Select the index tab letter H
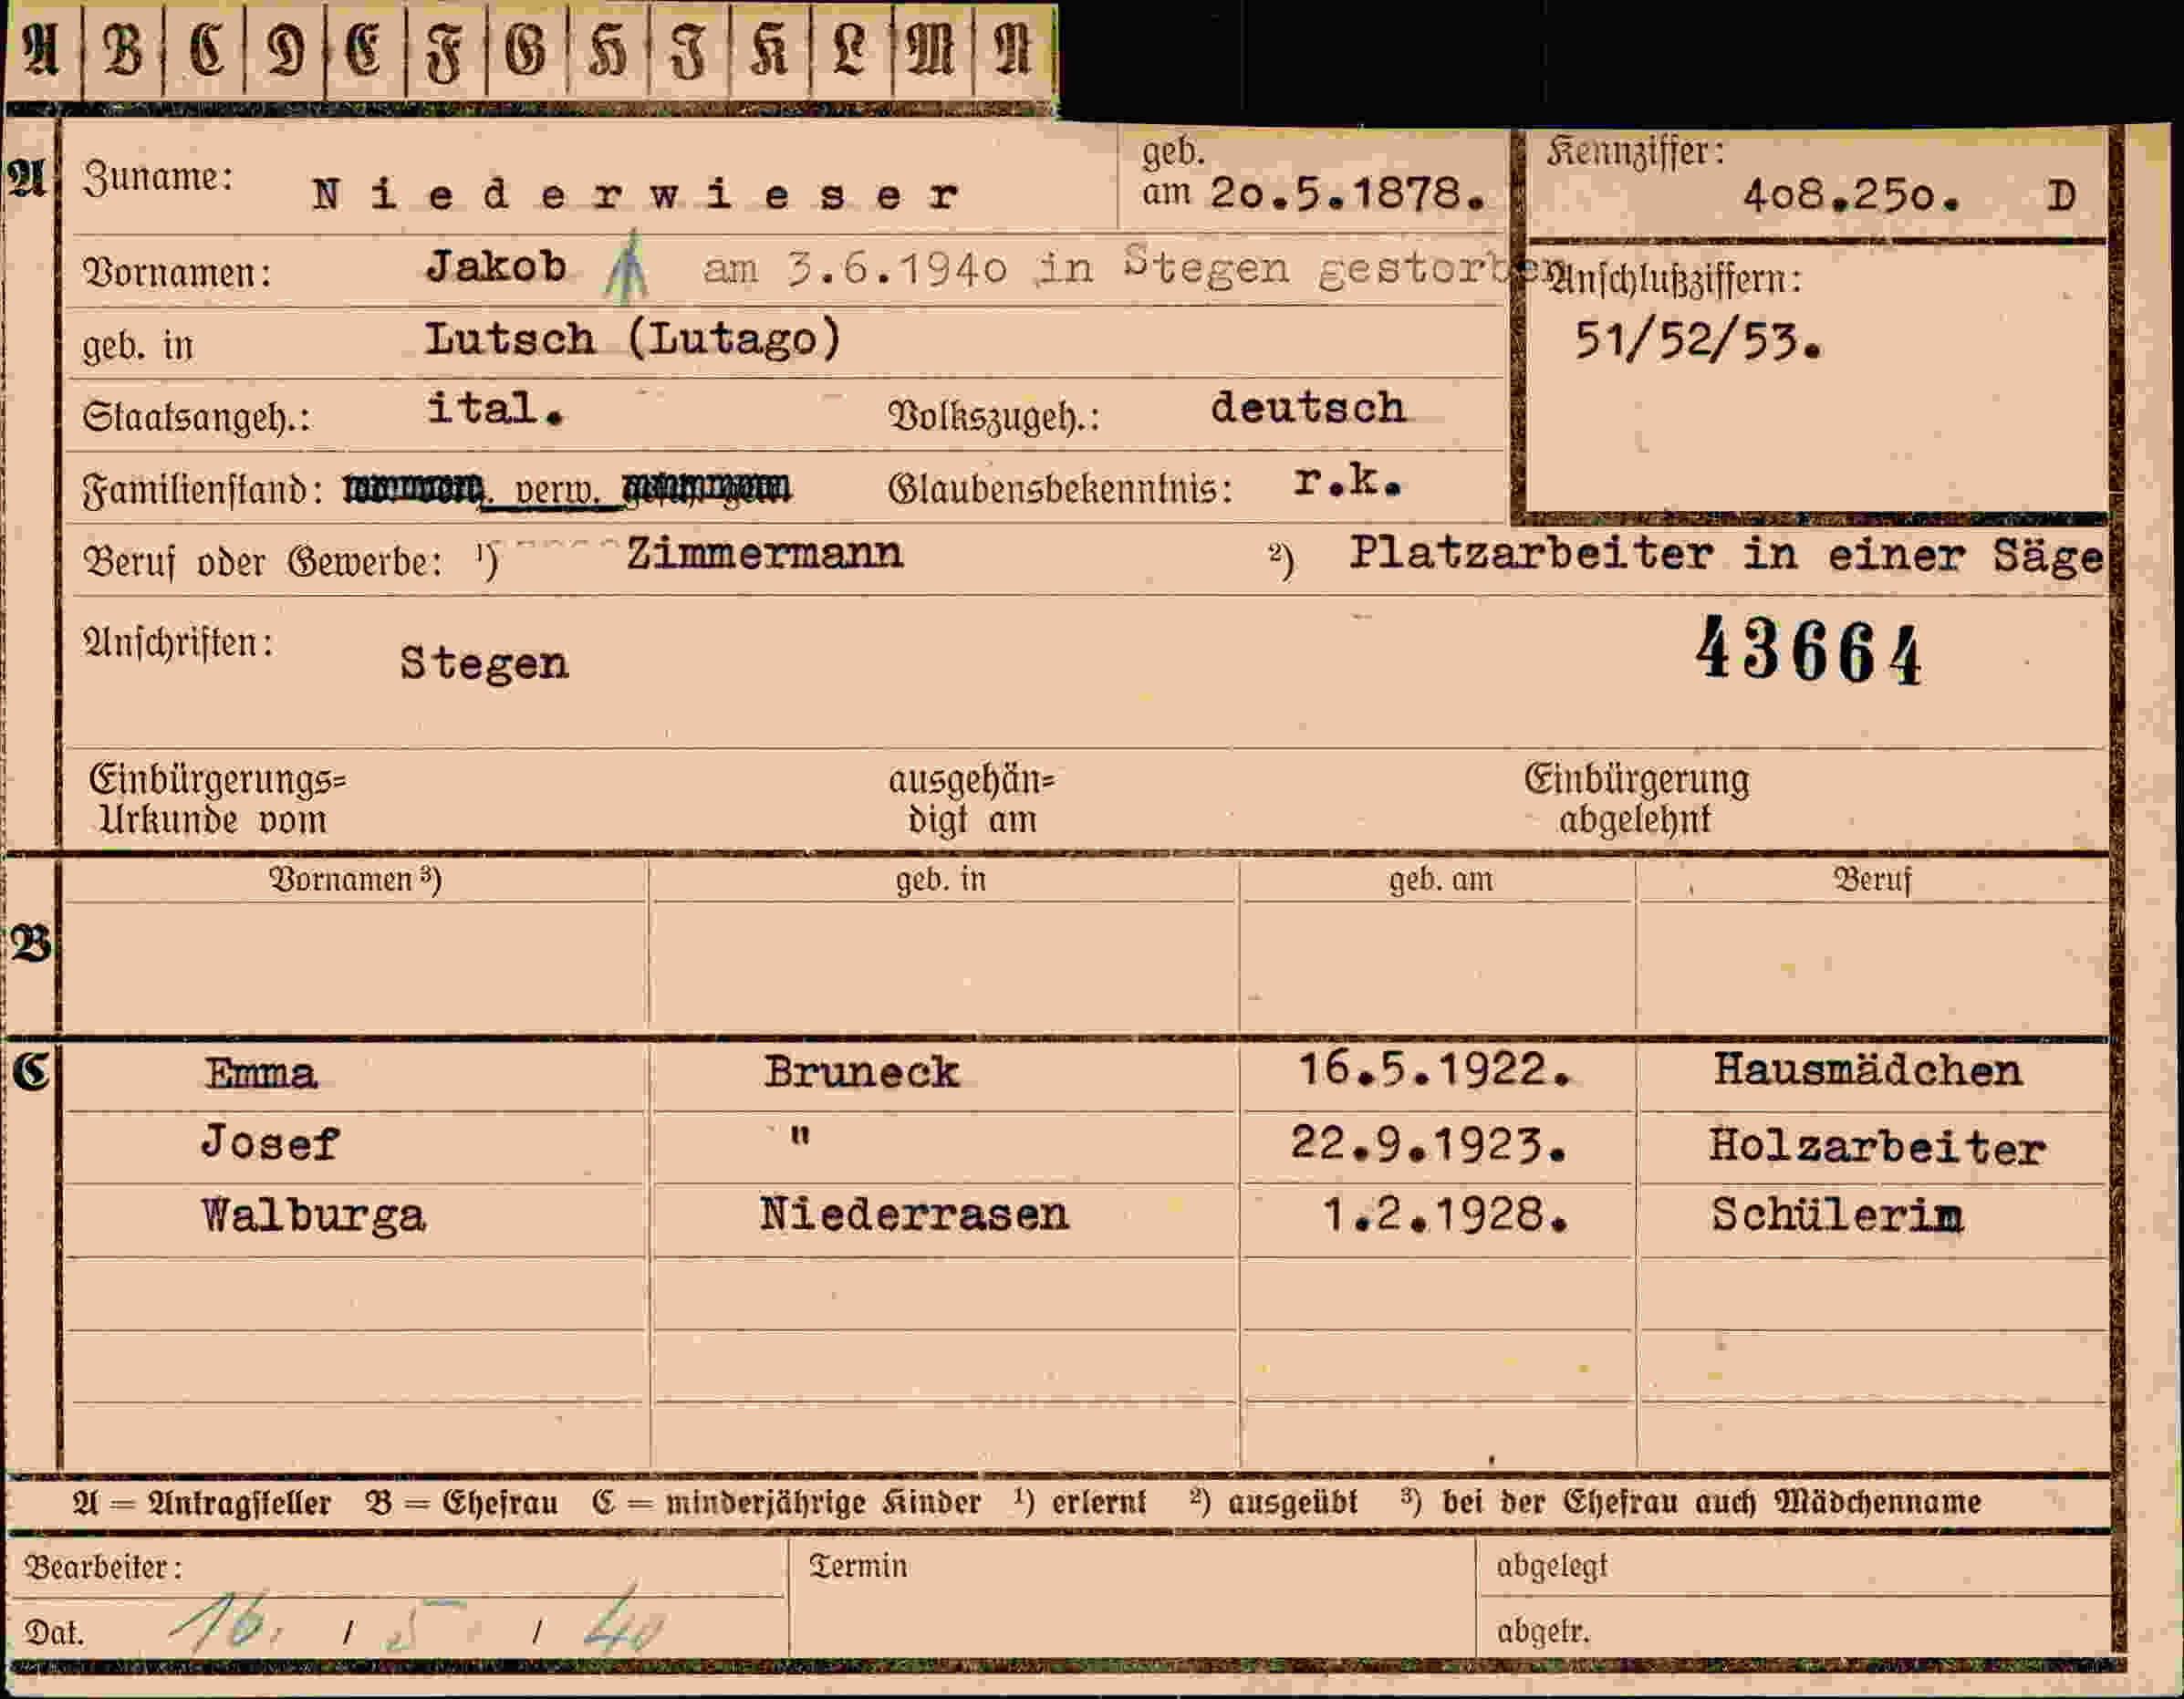2184x1699 pixels. tap(608, 50)
